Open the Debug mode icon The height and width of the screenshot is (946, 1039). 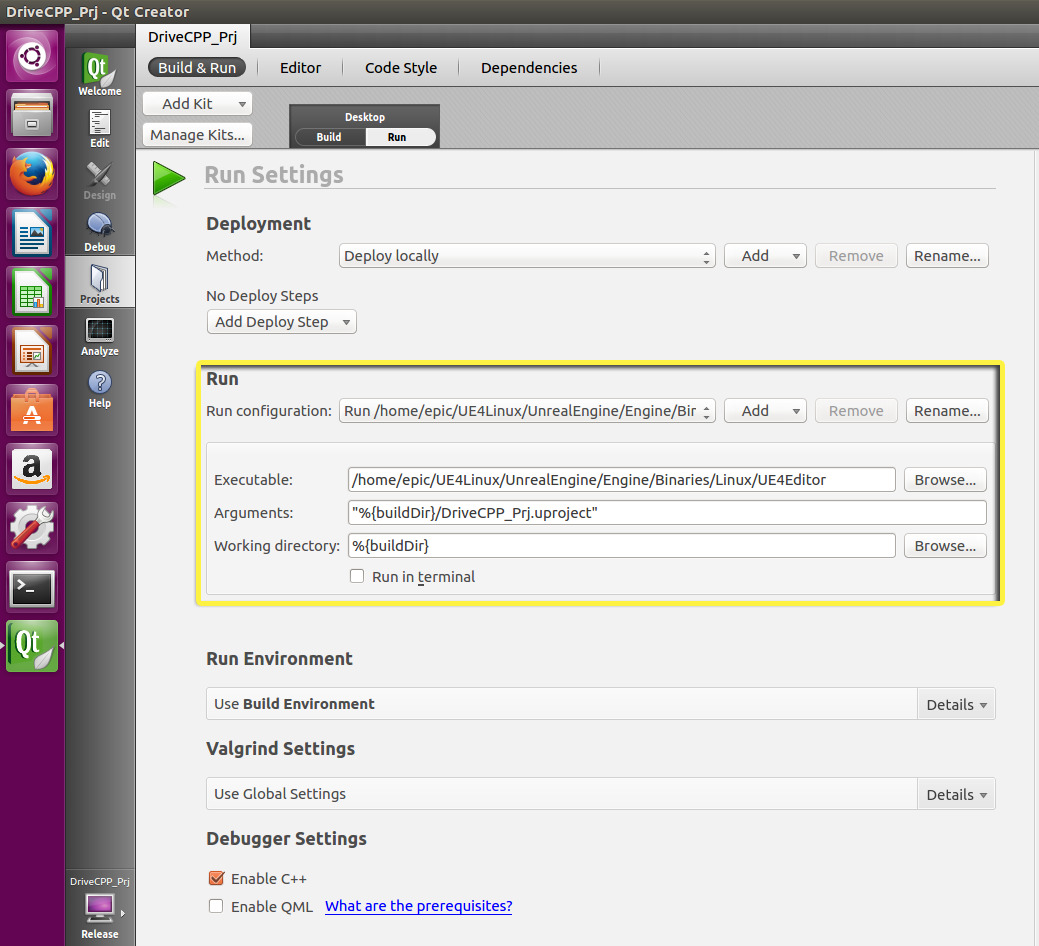tap(99, 231)
